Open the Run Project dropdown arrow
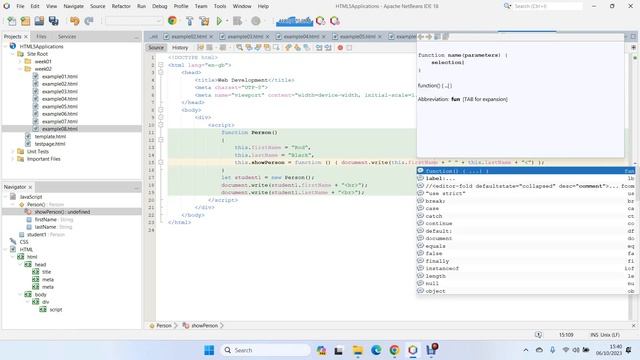Image resolution: width=640 pixels, height=360 pixels. pyautogui.click(x=227, y=21)
